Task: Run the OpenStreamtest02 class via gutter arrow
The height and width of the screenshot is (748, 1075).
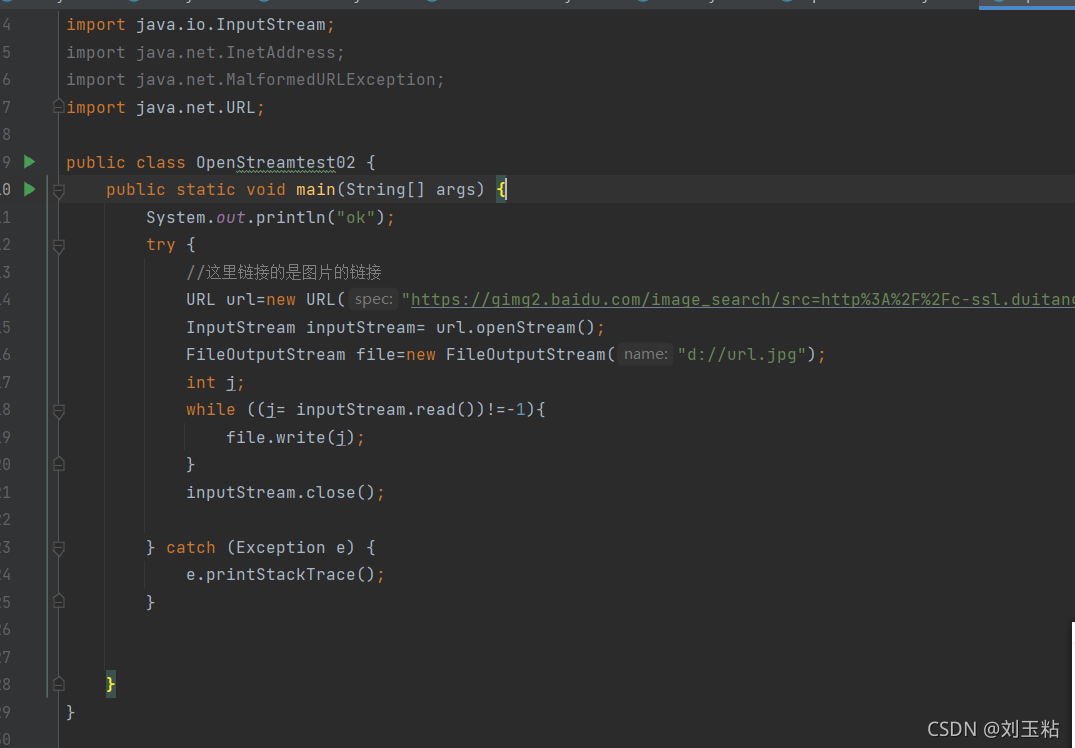Action: [x=29, y=162]
